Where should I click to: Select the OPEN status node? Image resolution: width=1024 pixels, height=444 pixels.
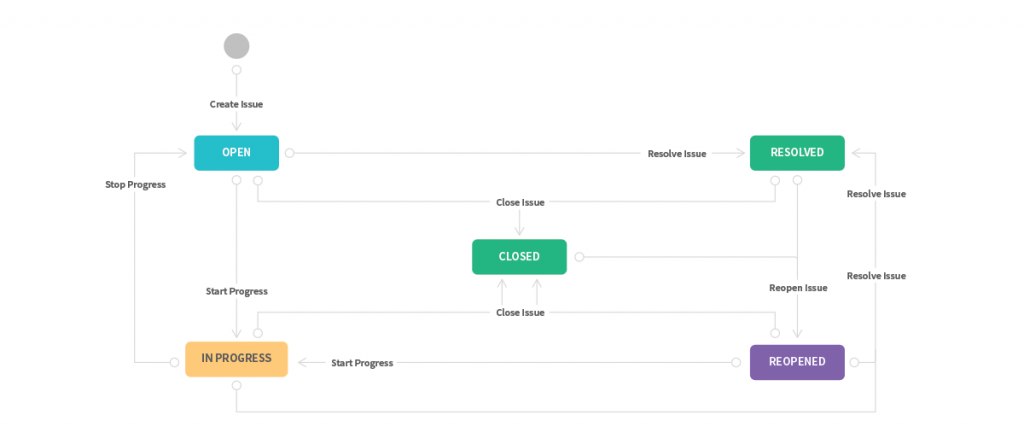[x=236, y=153]
